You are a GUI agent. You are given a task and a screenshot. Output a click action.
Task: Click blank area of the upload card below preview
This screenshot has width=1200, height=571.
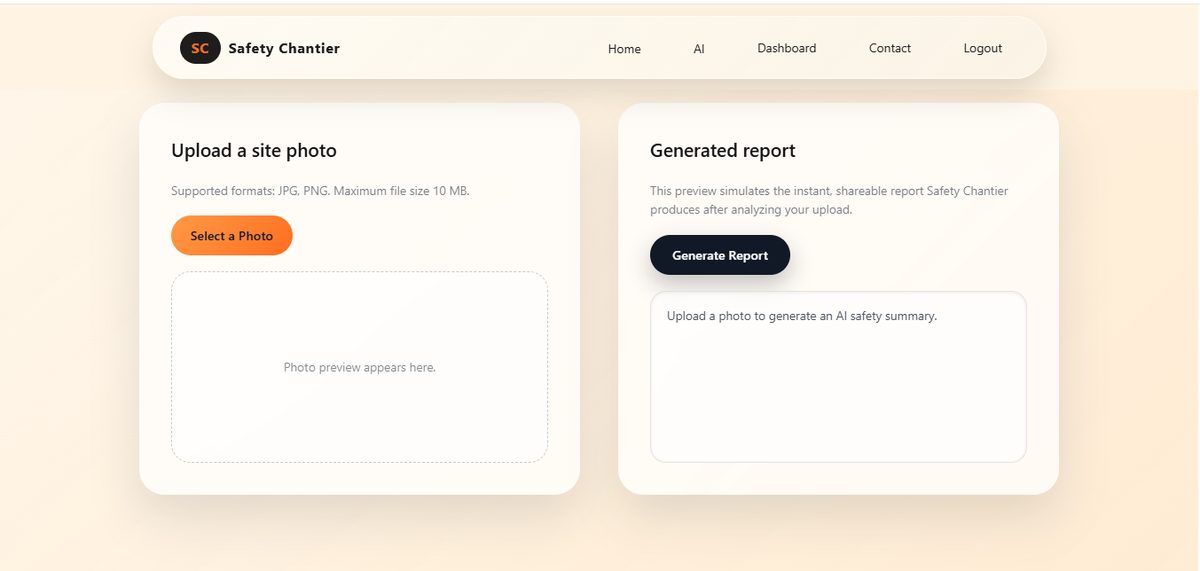359,478
